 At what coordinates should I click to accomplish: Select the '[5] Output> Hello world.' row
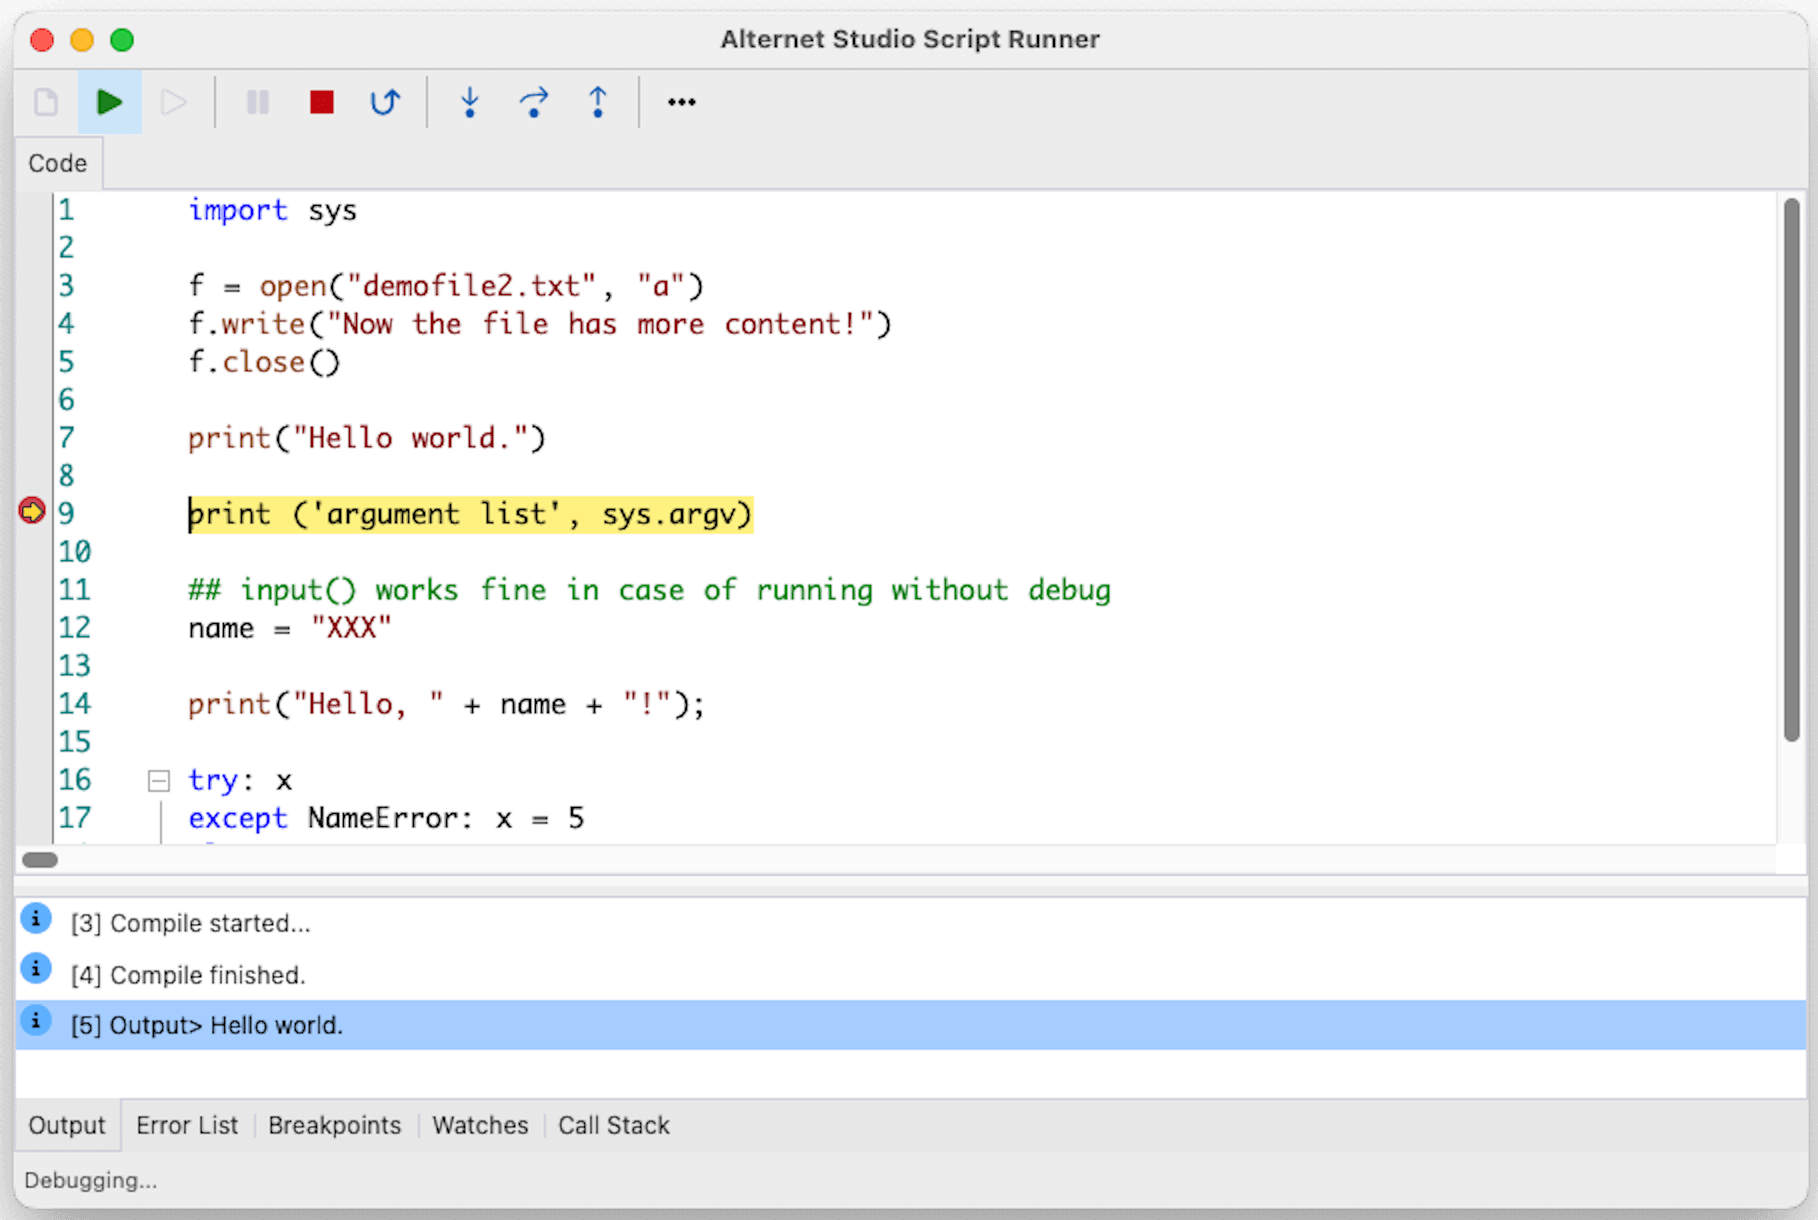[910, 1025]
